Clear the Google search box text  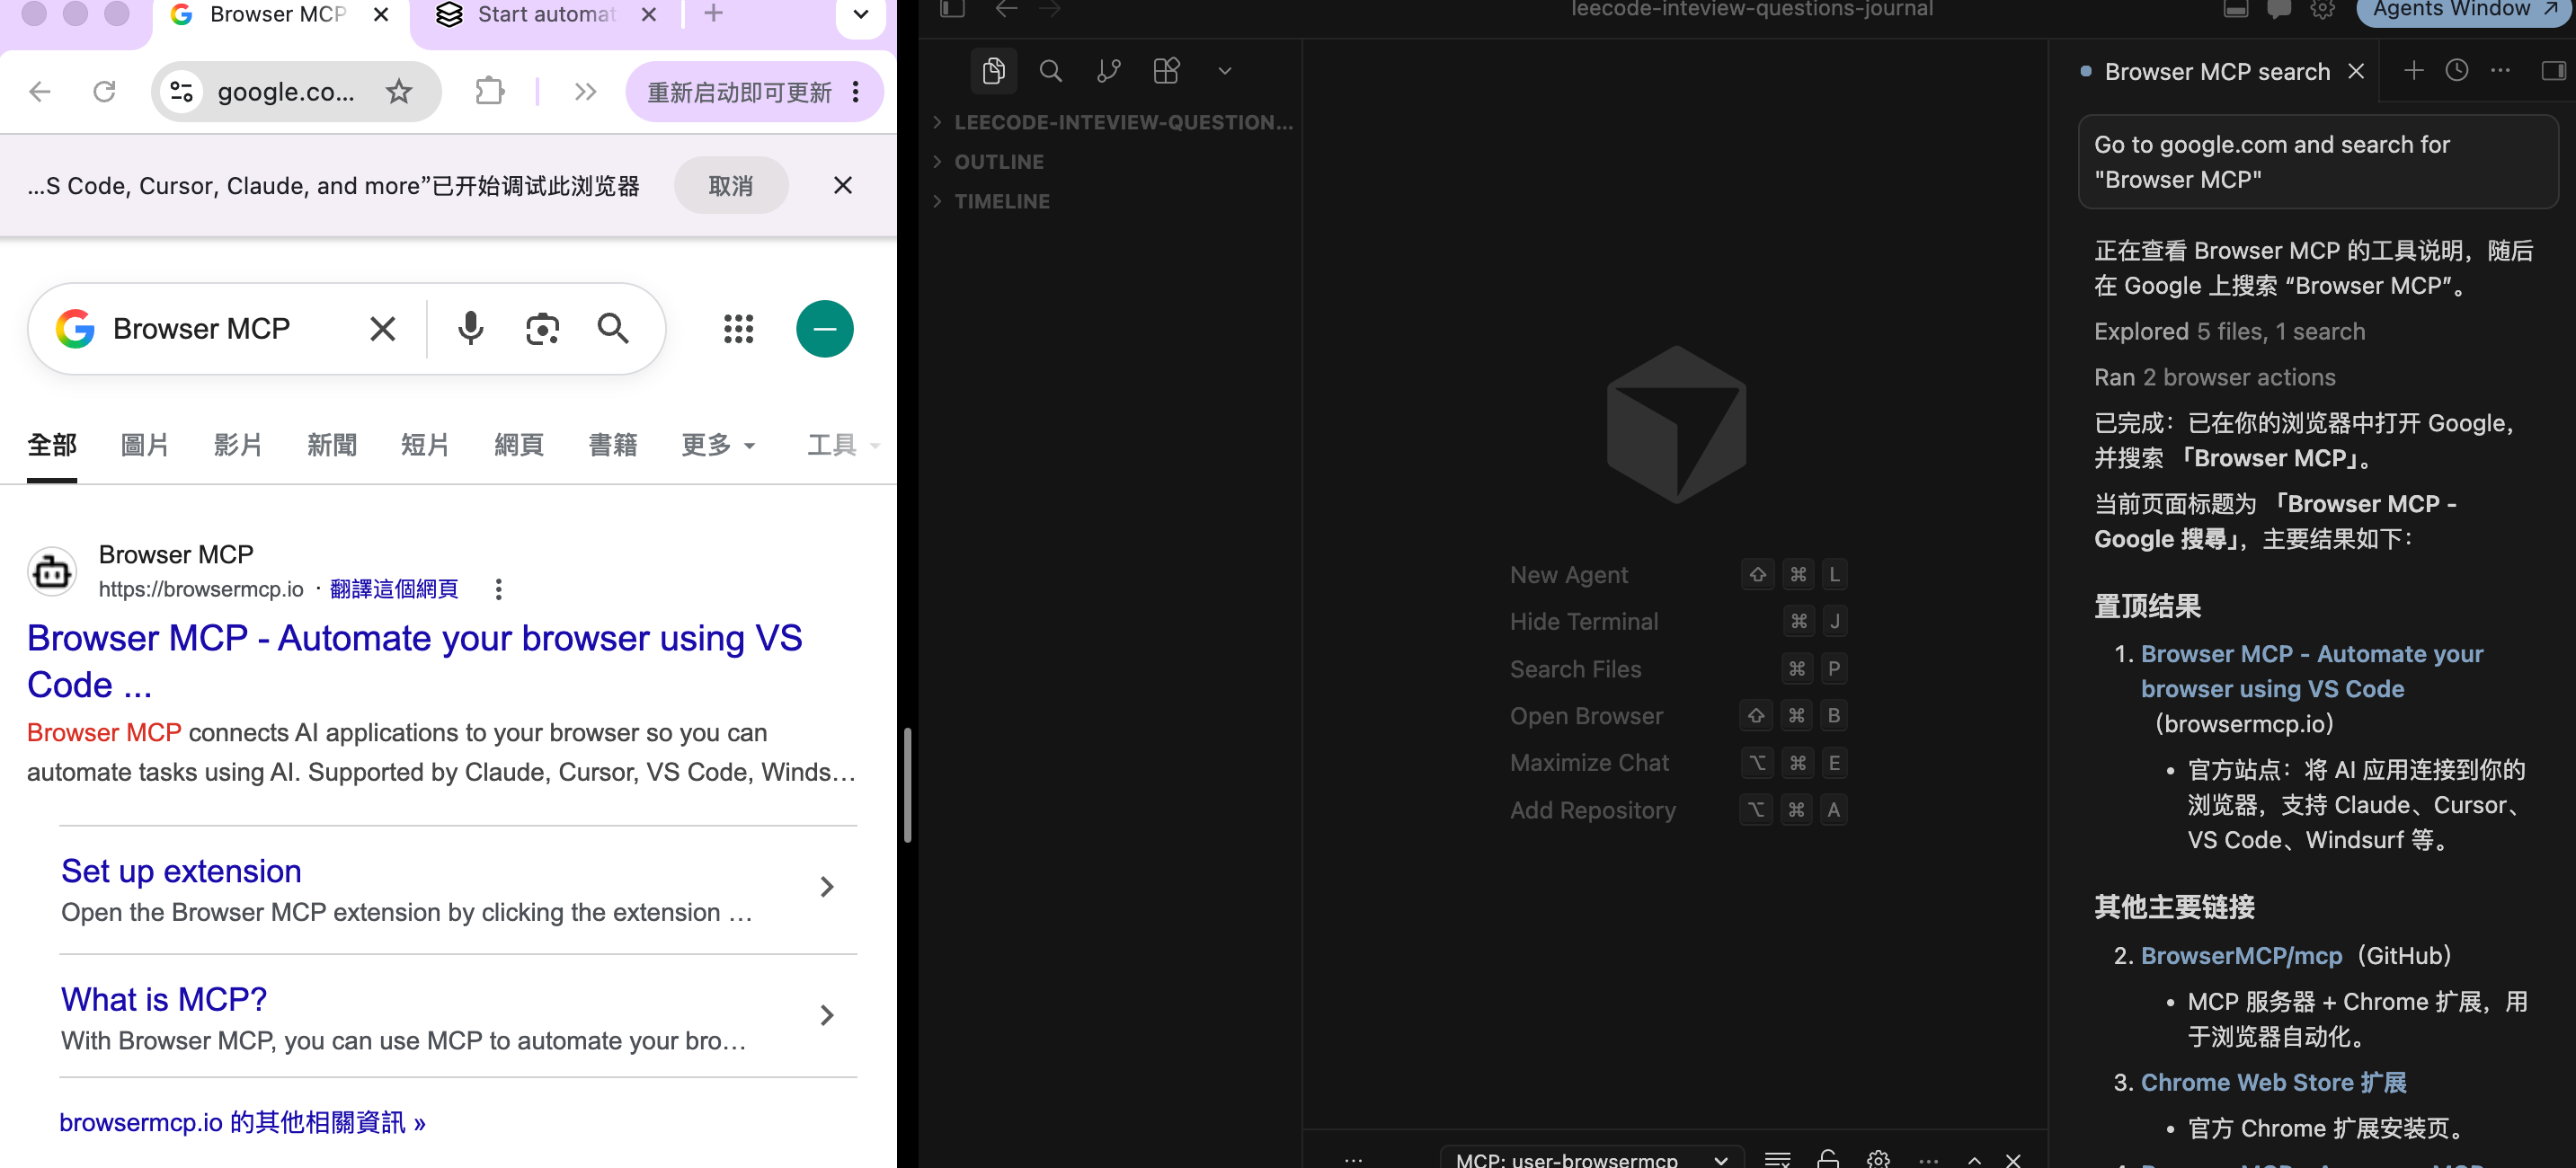pyautogui.click(x=383, y=328)
